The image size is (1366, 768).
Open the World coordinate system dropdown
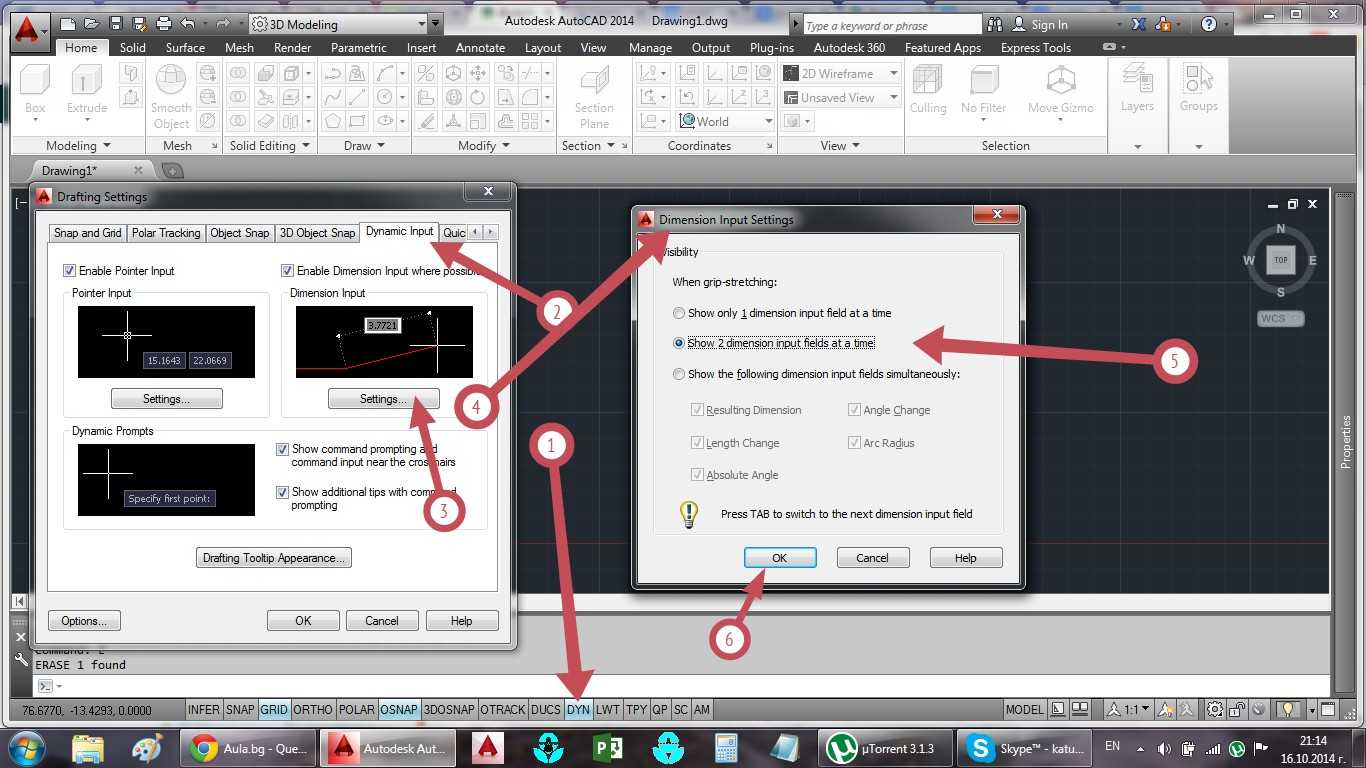(x=726, y=121)
